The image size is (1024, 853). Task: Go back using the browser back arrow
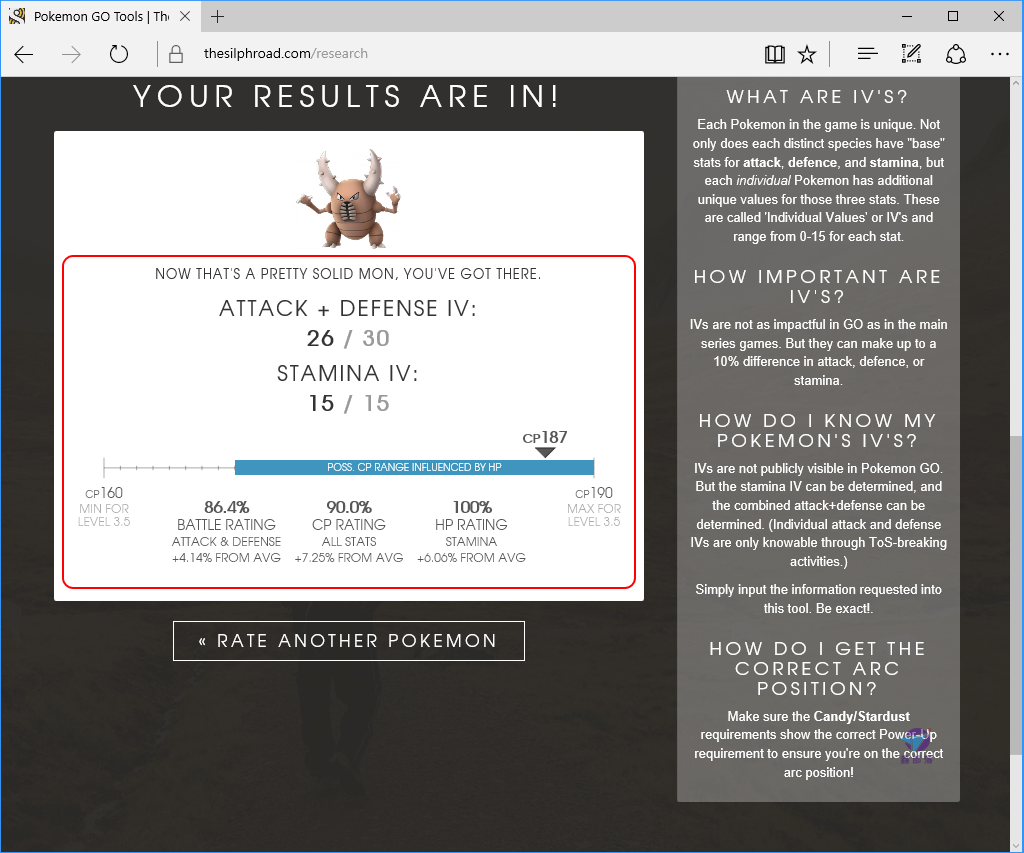coord(24,54)
